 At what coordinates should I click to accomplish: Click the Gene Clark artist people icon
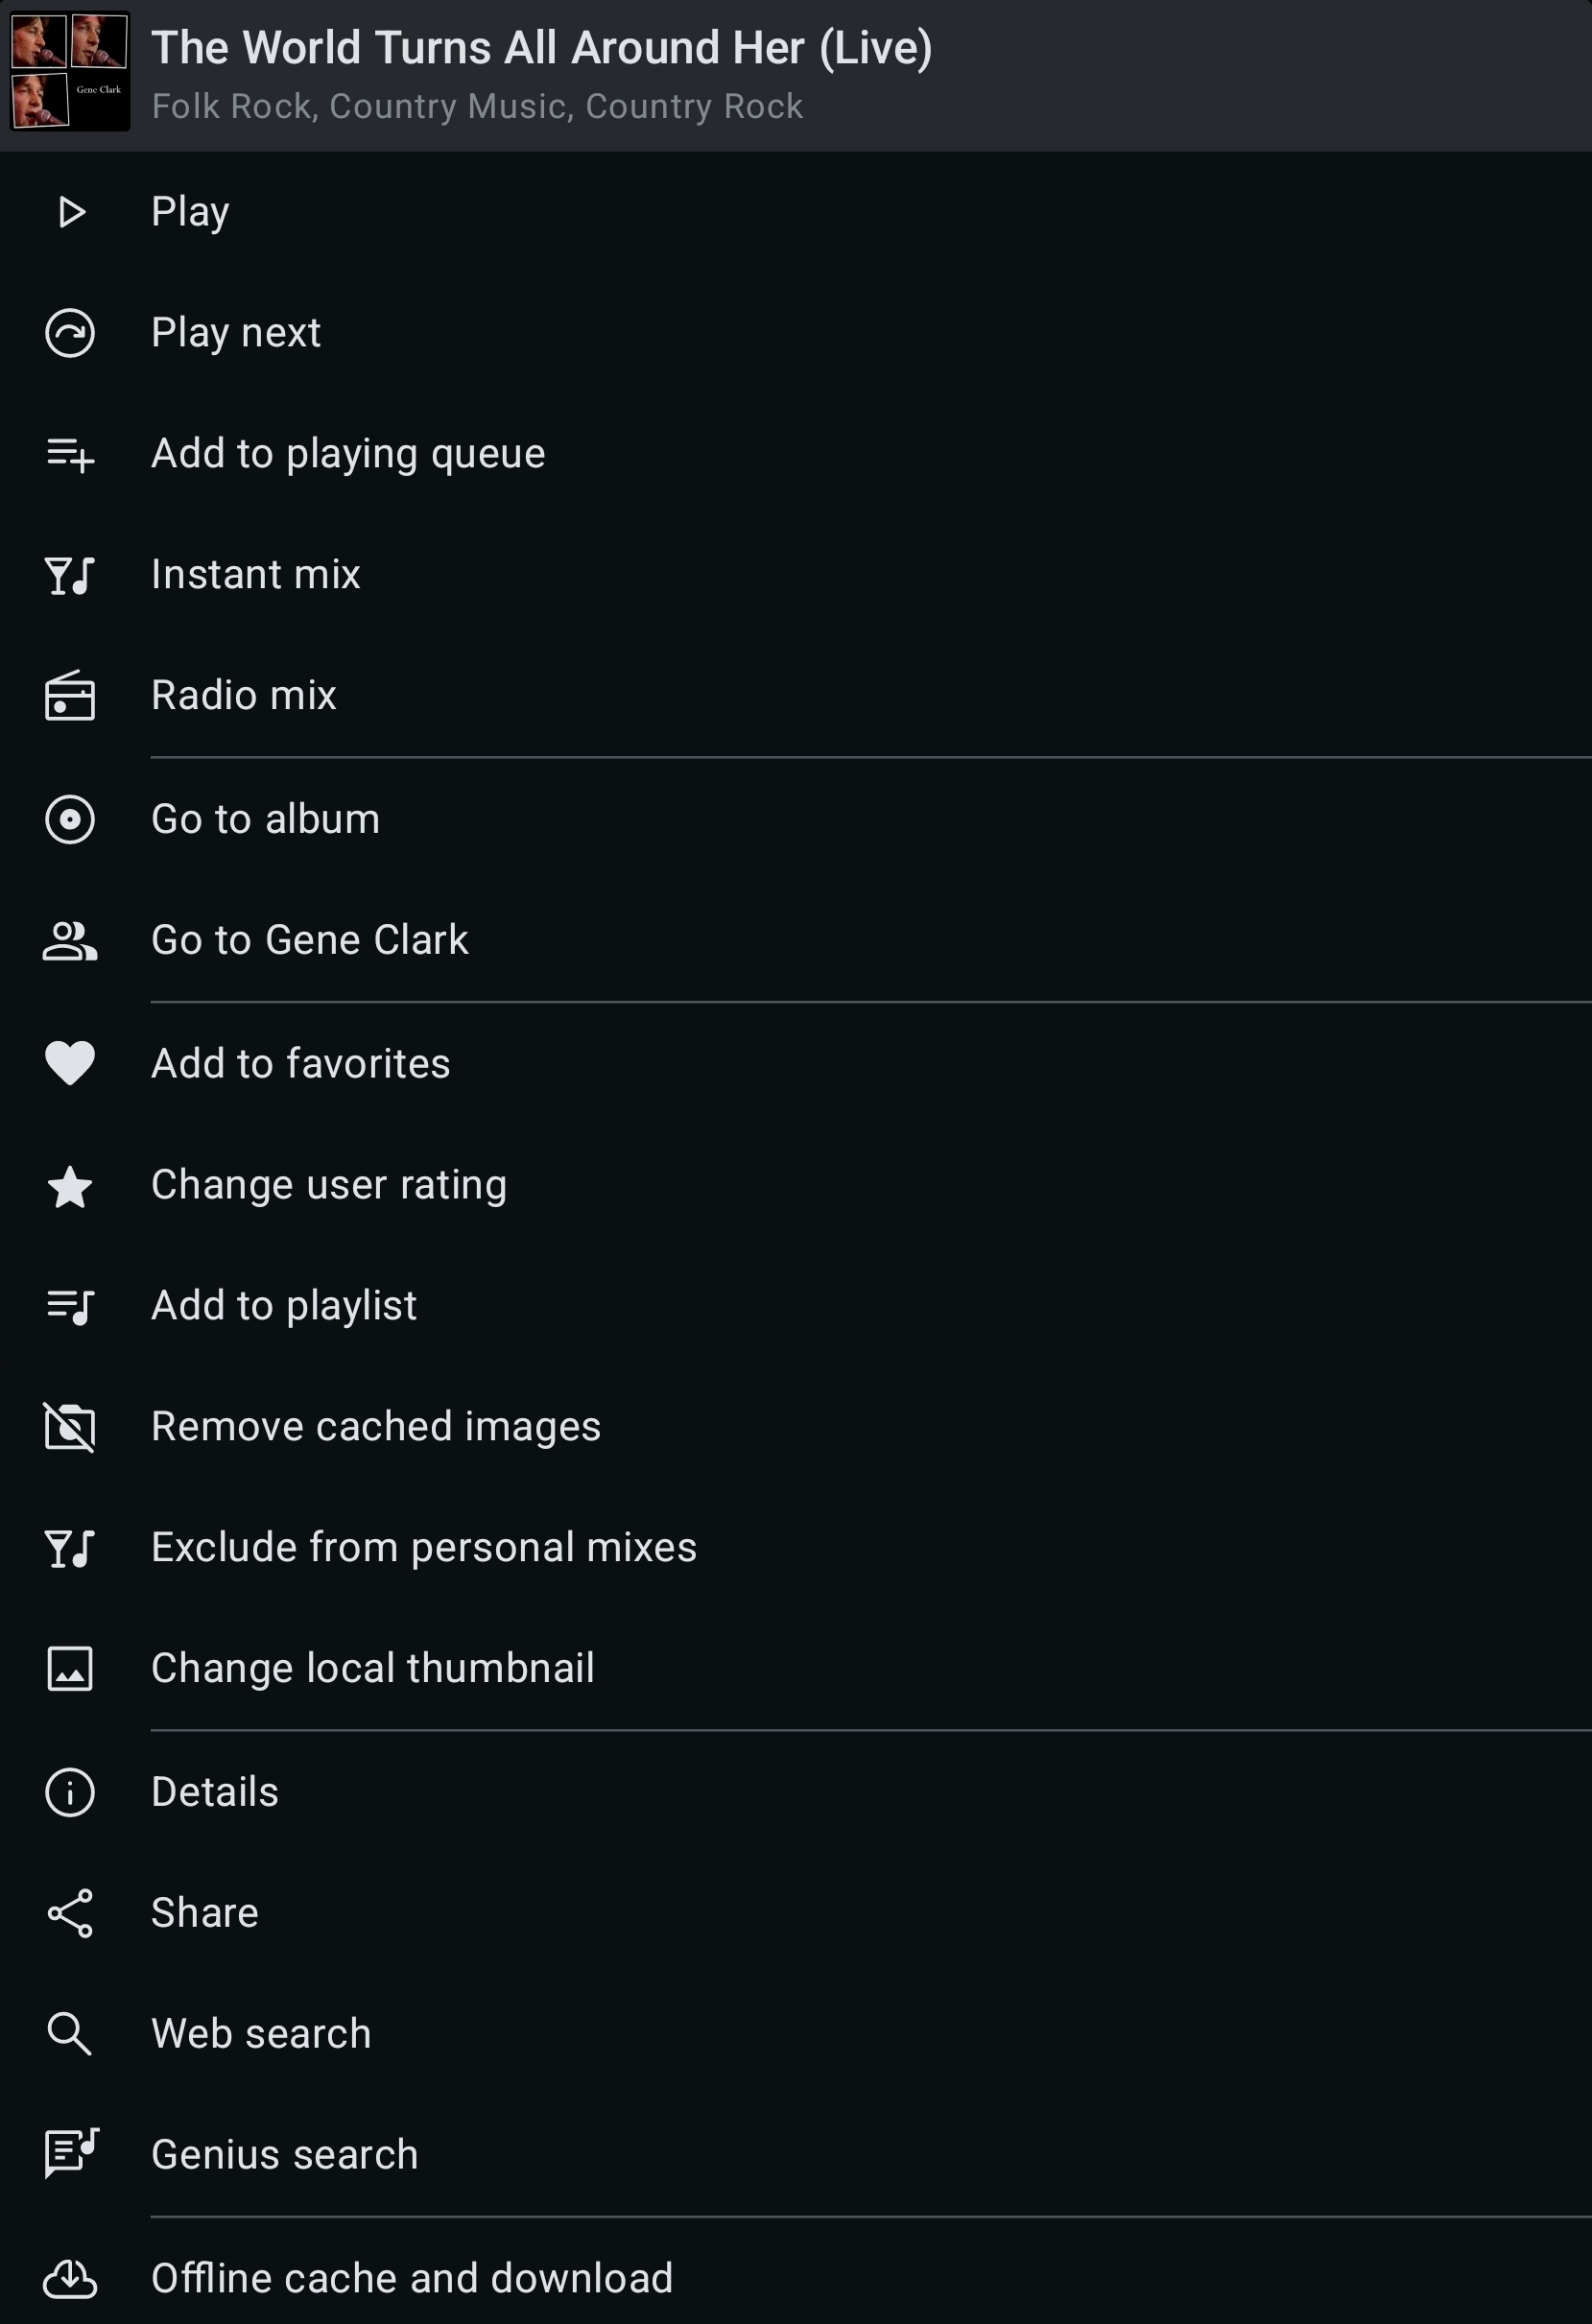point(70,941)
